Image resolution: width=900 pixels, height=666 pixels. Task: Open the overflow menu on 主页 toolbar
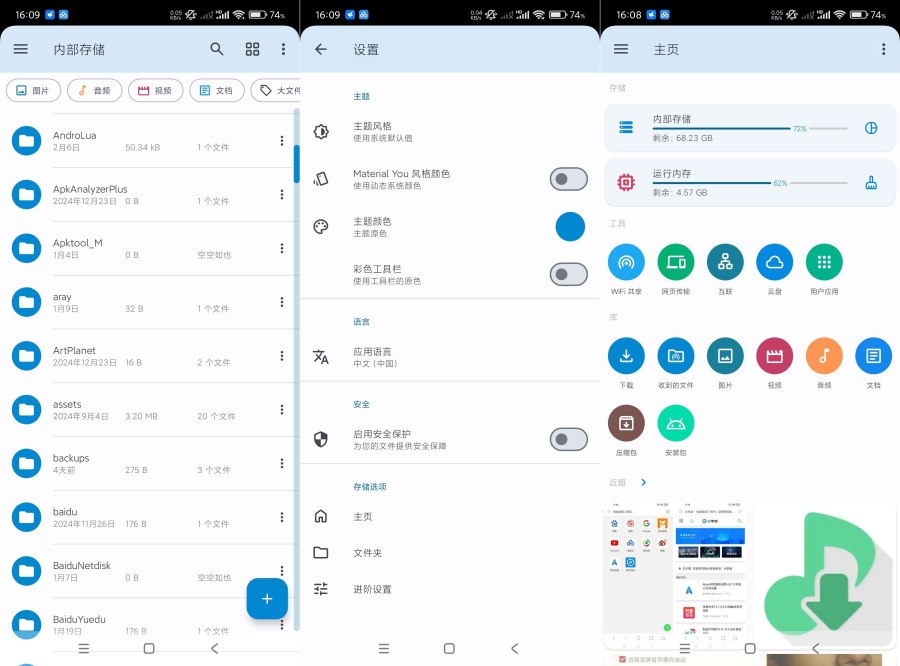[x=883, y=49]
